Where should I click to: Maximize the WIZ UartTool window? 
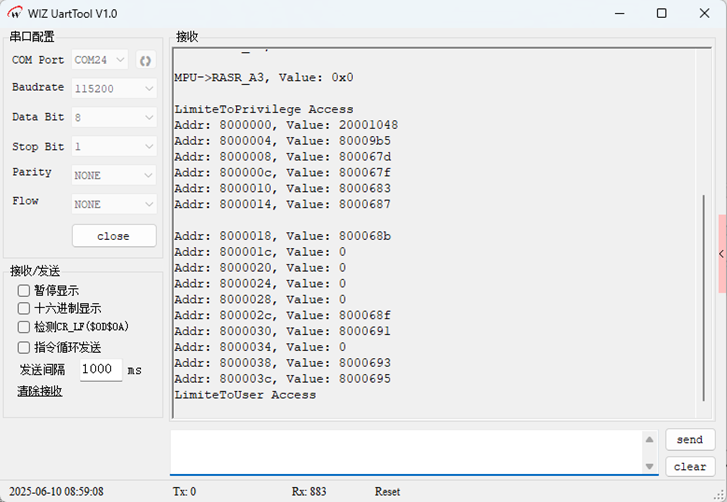point(661,13)
